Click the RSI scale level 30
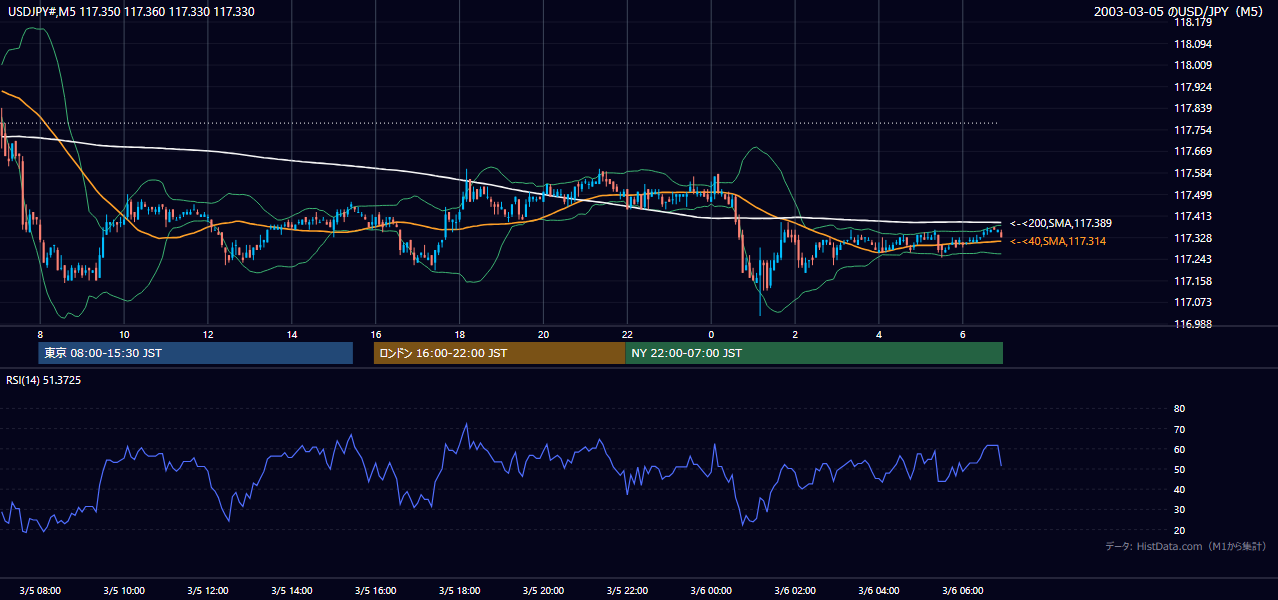The width and height of the screenshot is (1278, 600). [x=1179, y=510]
